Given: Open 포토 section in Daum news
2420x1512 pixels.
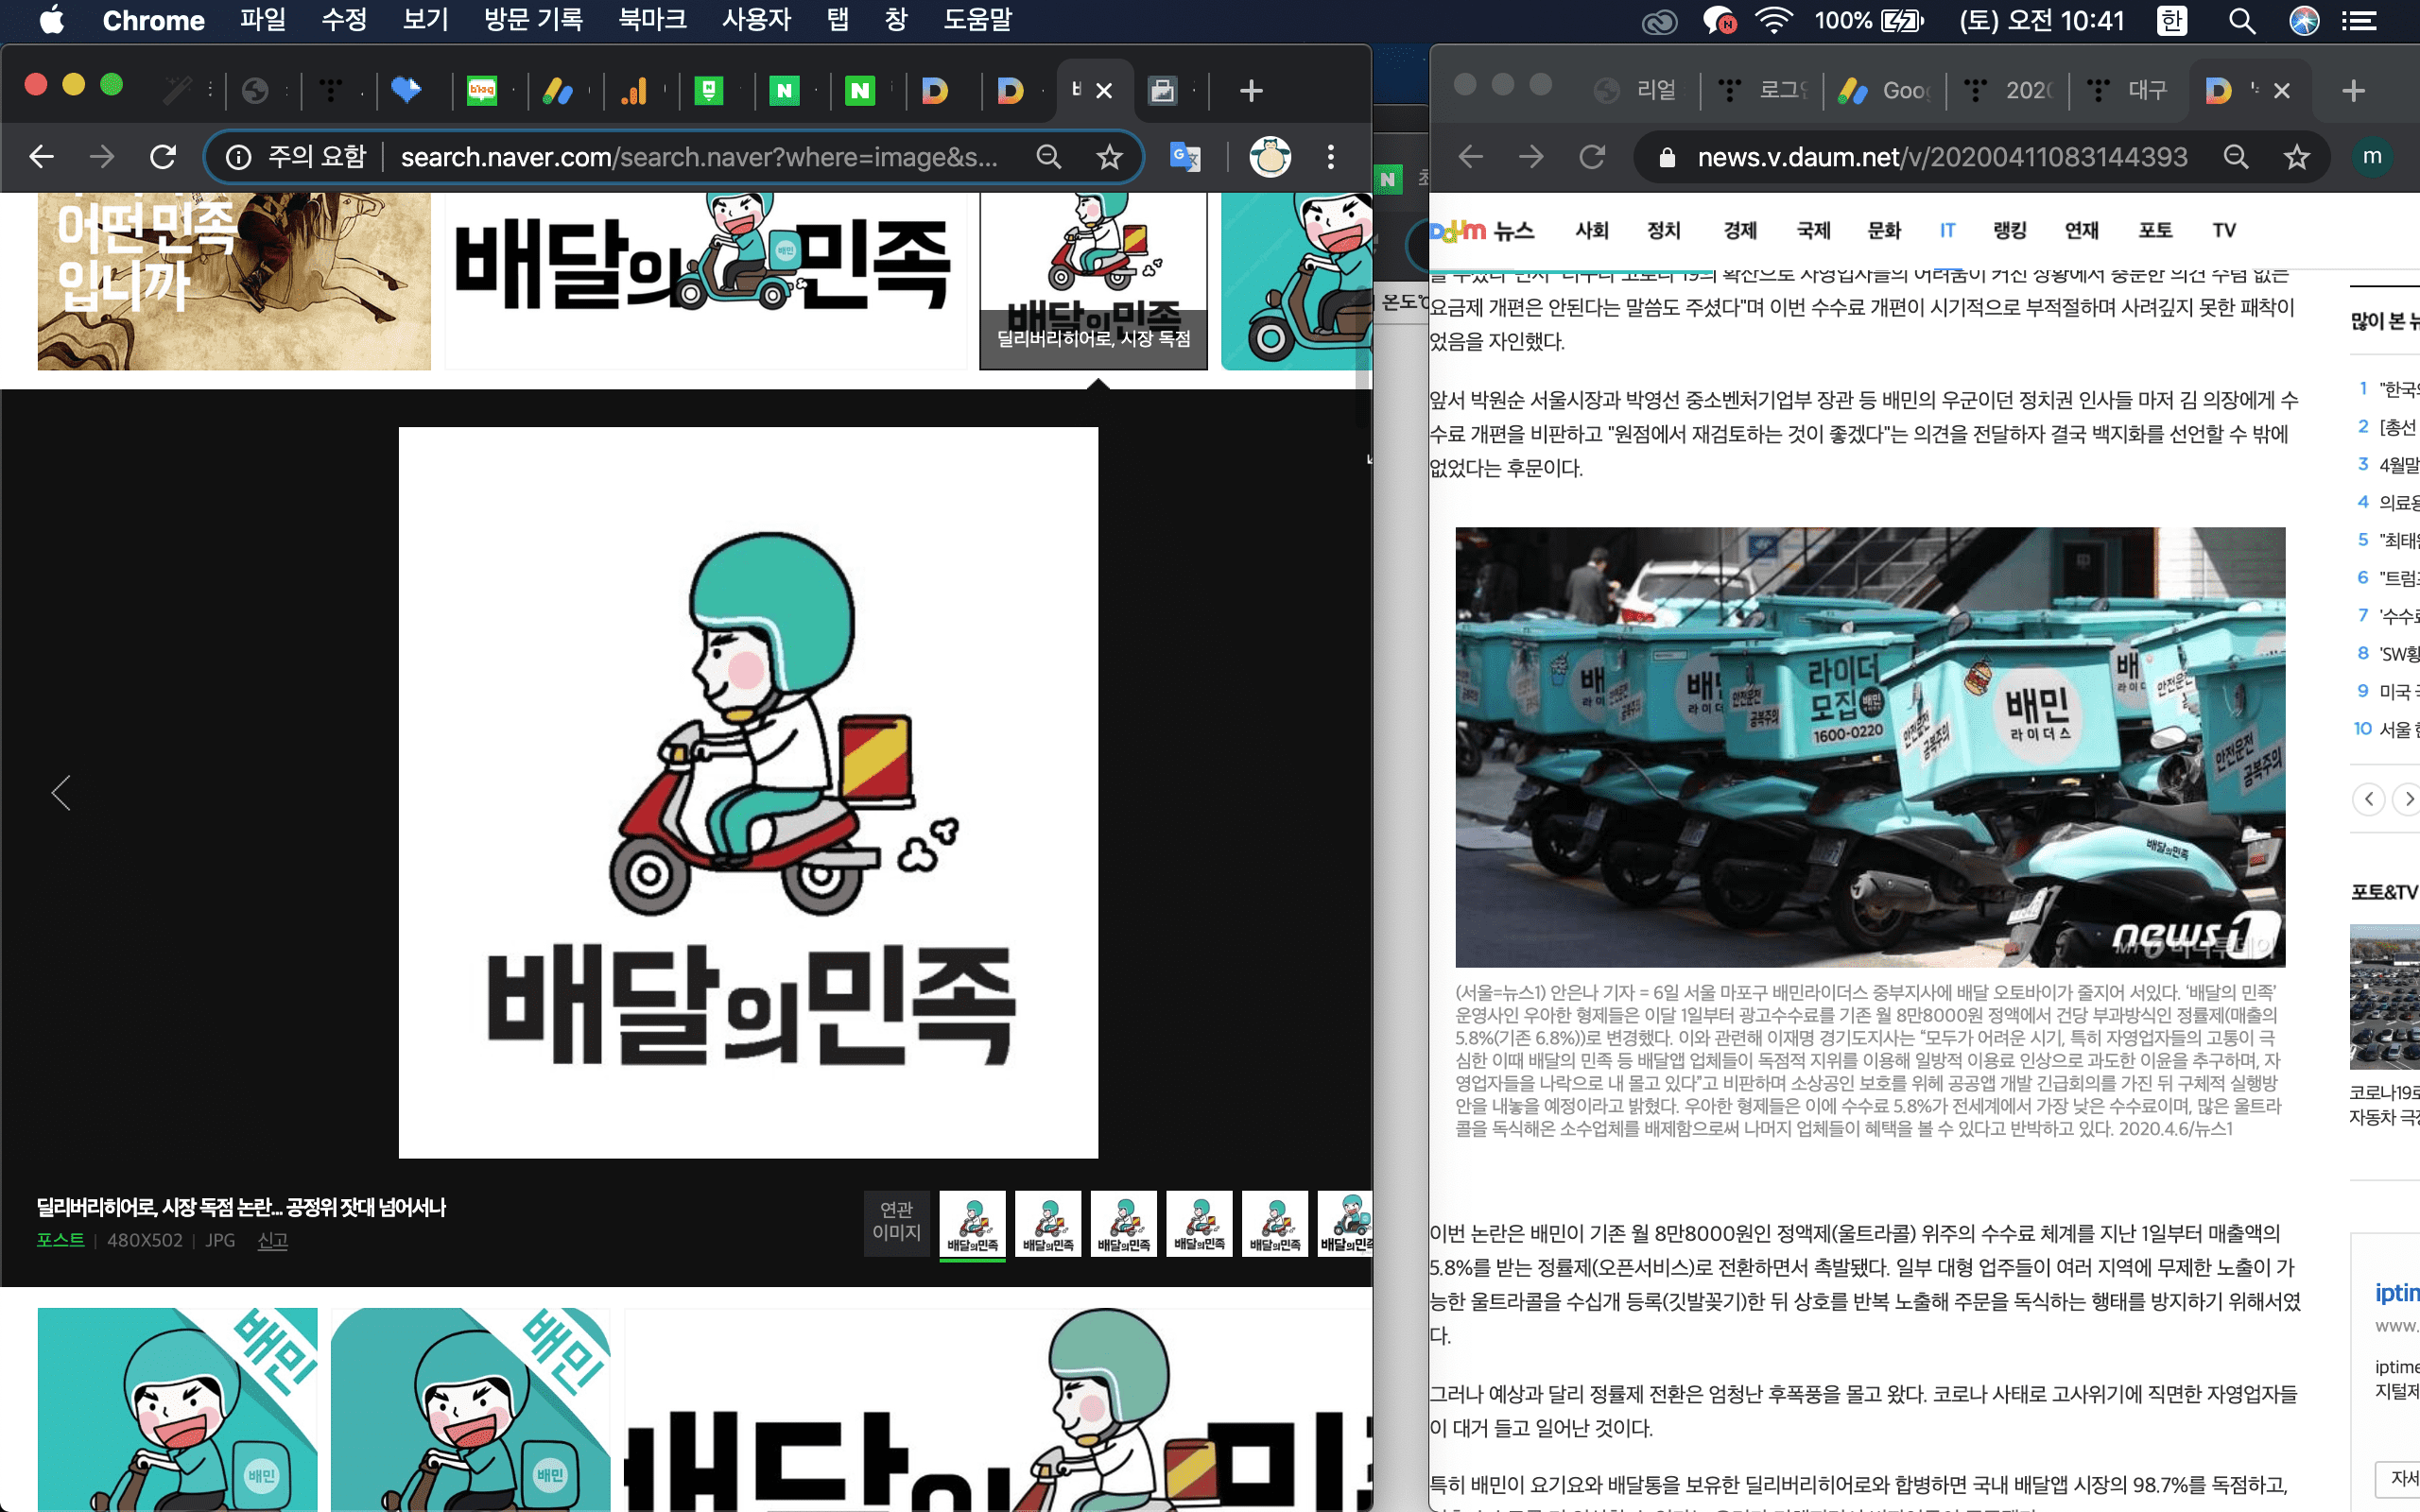Looking at the screenshot, I should 2155,231.
